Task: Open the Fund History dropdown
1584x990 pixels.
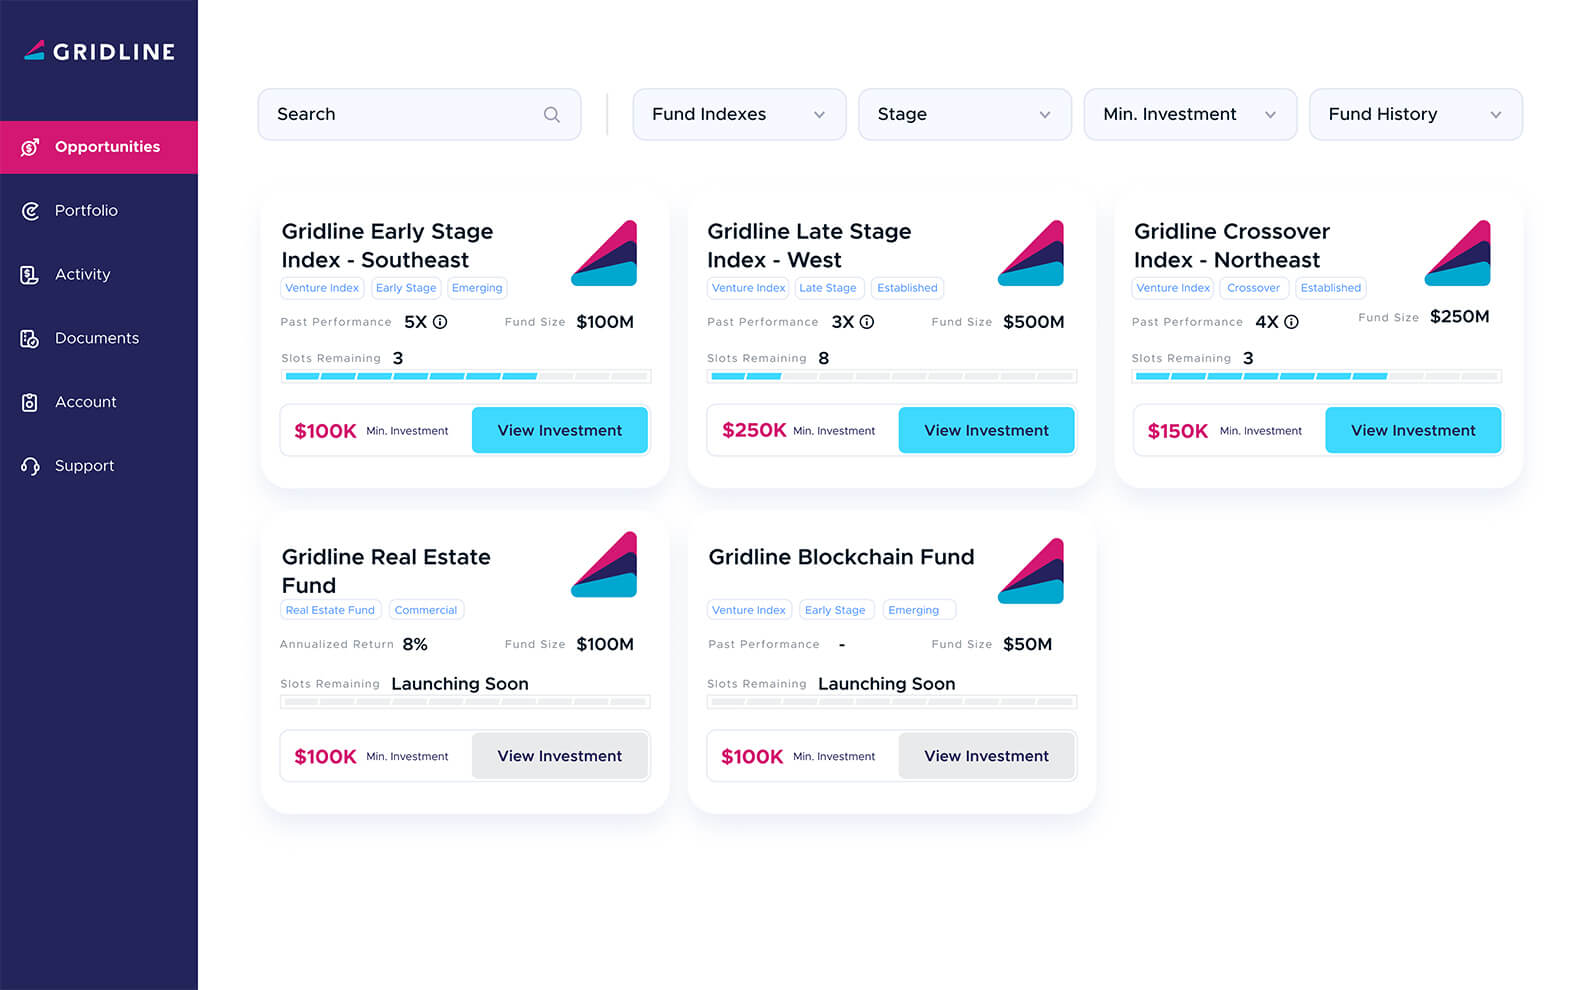Action: (1415, 115)
